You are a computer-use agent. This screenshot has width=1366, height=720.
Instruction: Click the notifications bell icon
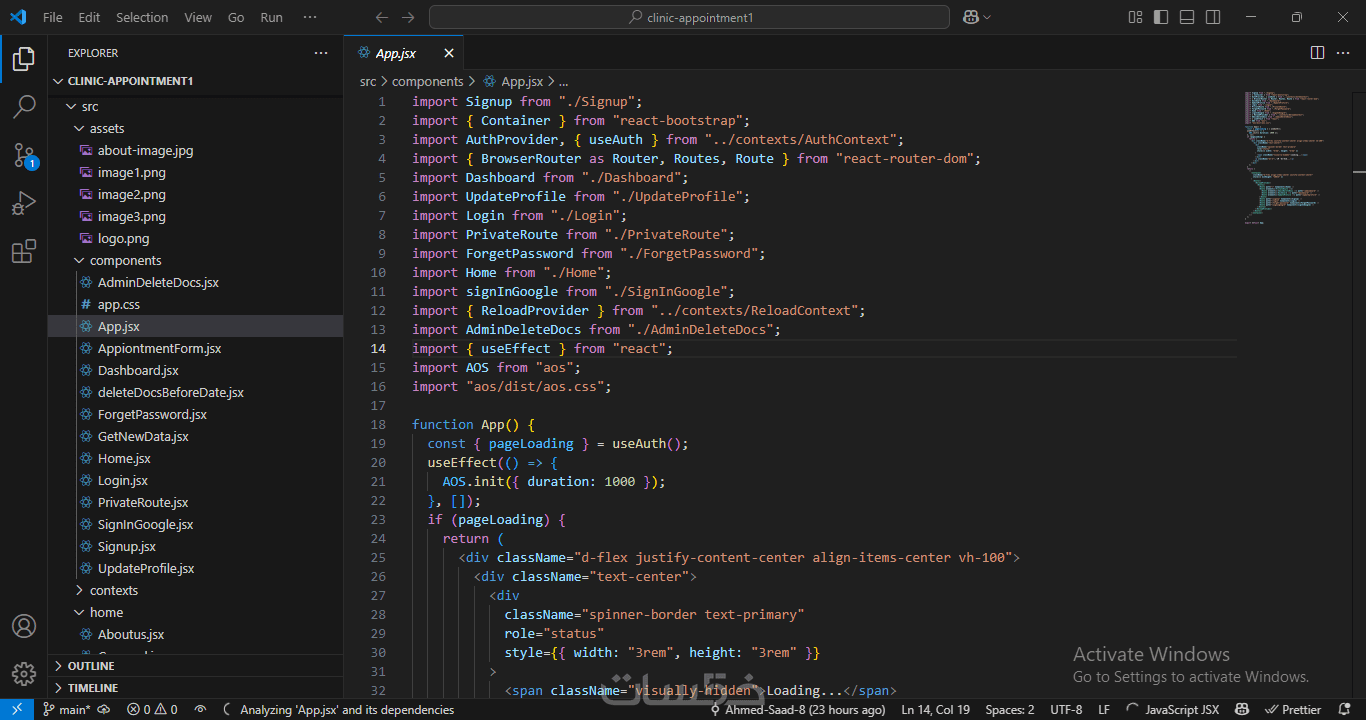tap(1346, 709)
